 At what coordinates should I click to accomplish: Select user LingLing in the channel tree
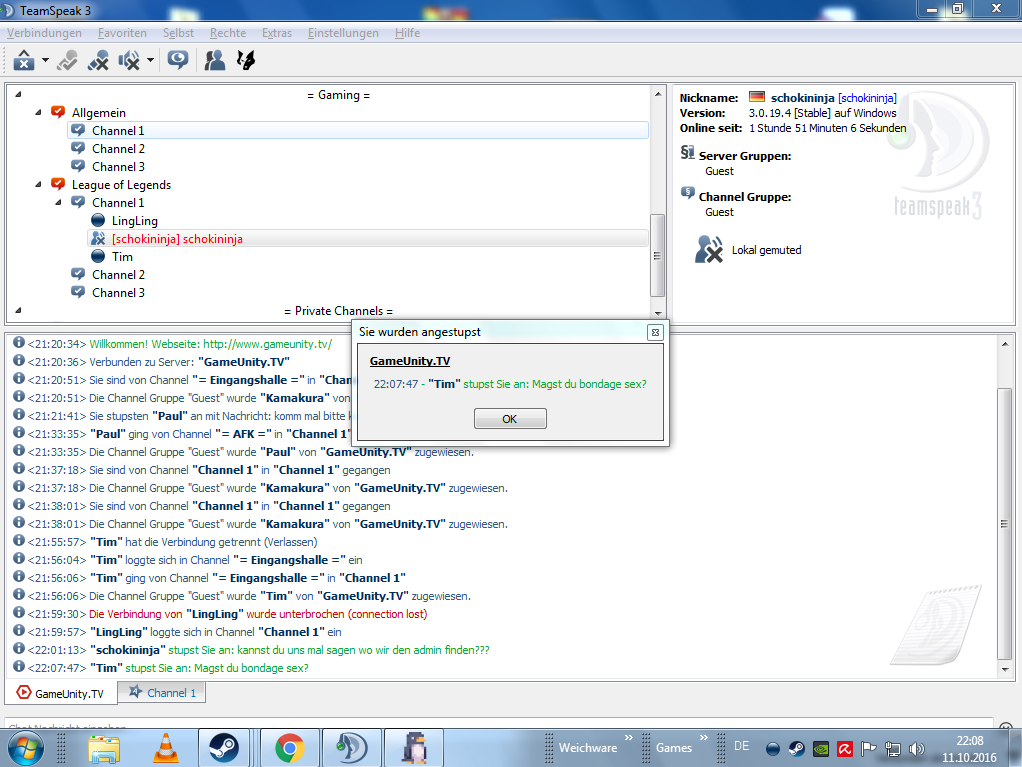(134, 221)
